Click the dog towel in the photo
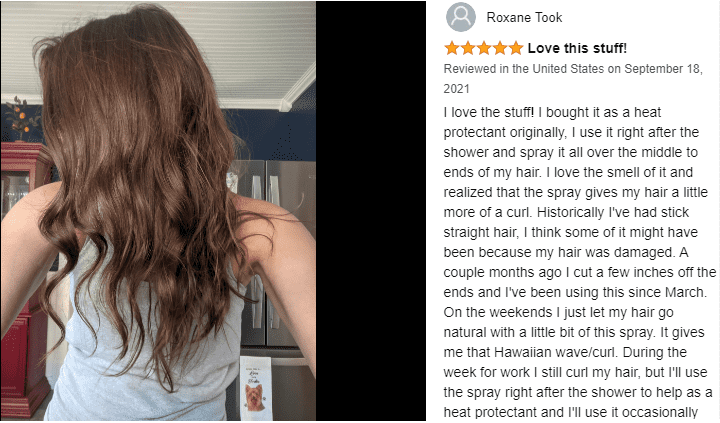The height and width of the screenshot is (423, 720). (x=255, y=388)
